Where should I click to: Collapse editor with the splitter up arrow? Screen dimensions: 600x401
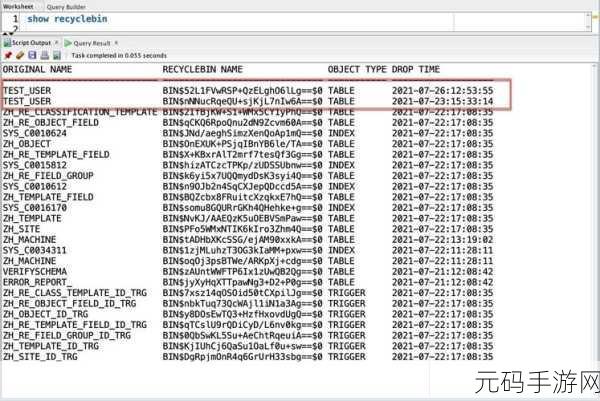(x=5, y=34)
